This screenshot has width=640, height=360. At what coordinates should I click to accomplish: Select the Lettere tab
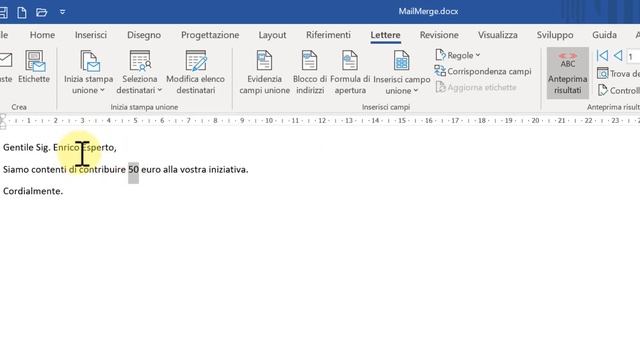[x=385, y=35]
